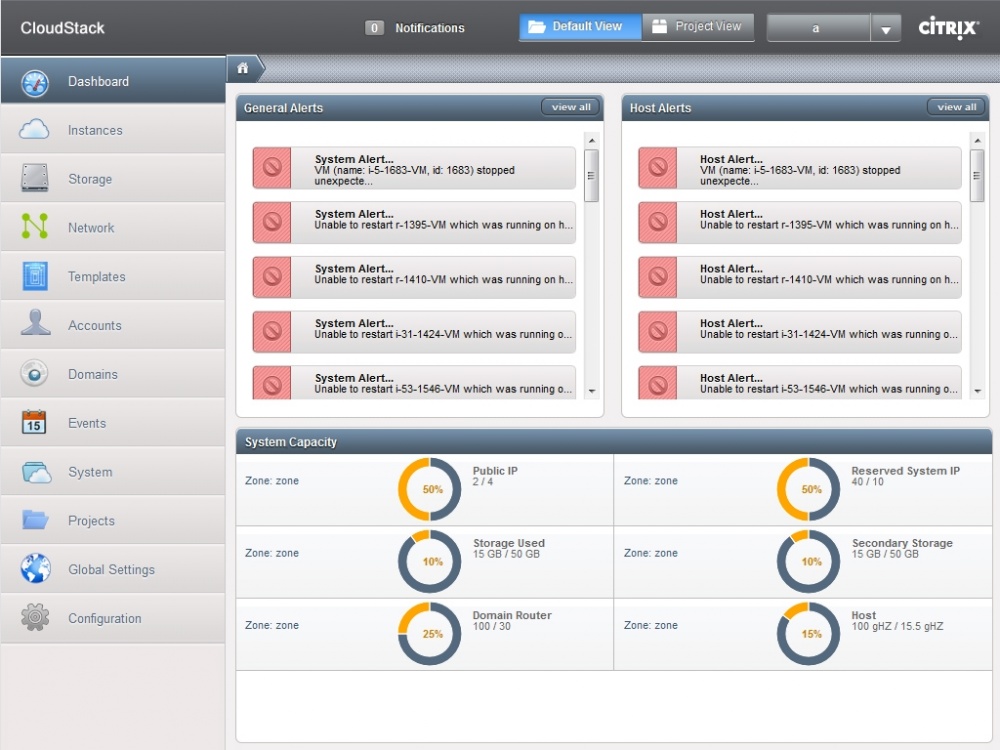Click the Templates blueprint icon
This screenshot has height=750, width=1000.
tap(35, 276)
